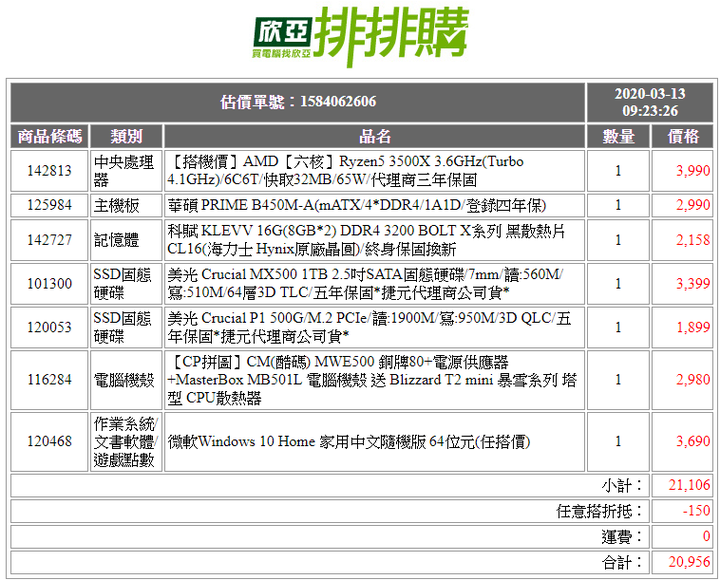Click quantity 1 in the MasterBox row
The height and width of the screenshot is (580, 720).
[x=618, y=380]
